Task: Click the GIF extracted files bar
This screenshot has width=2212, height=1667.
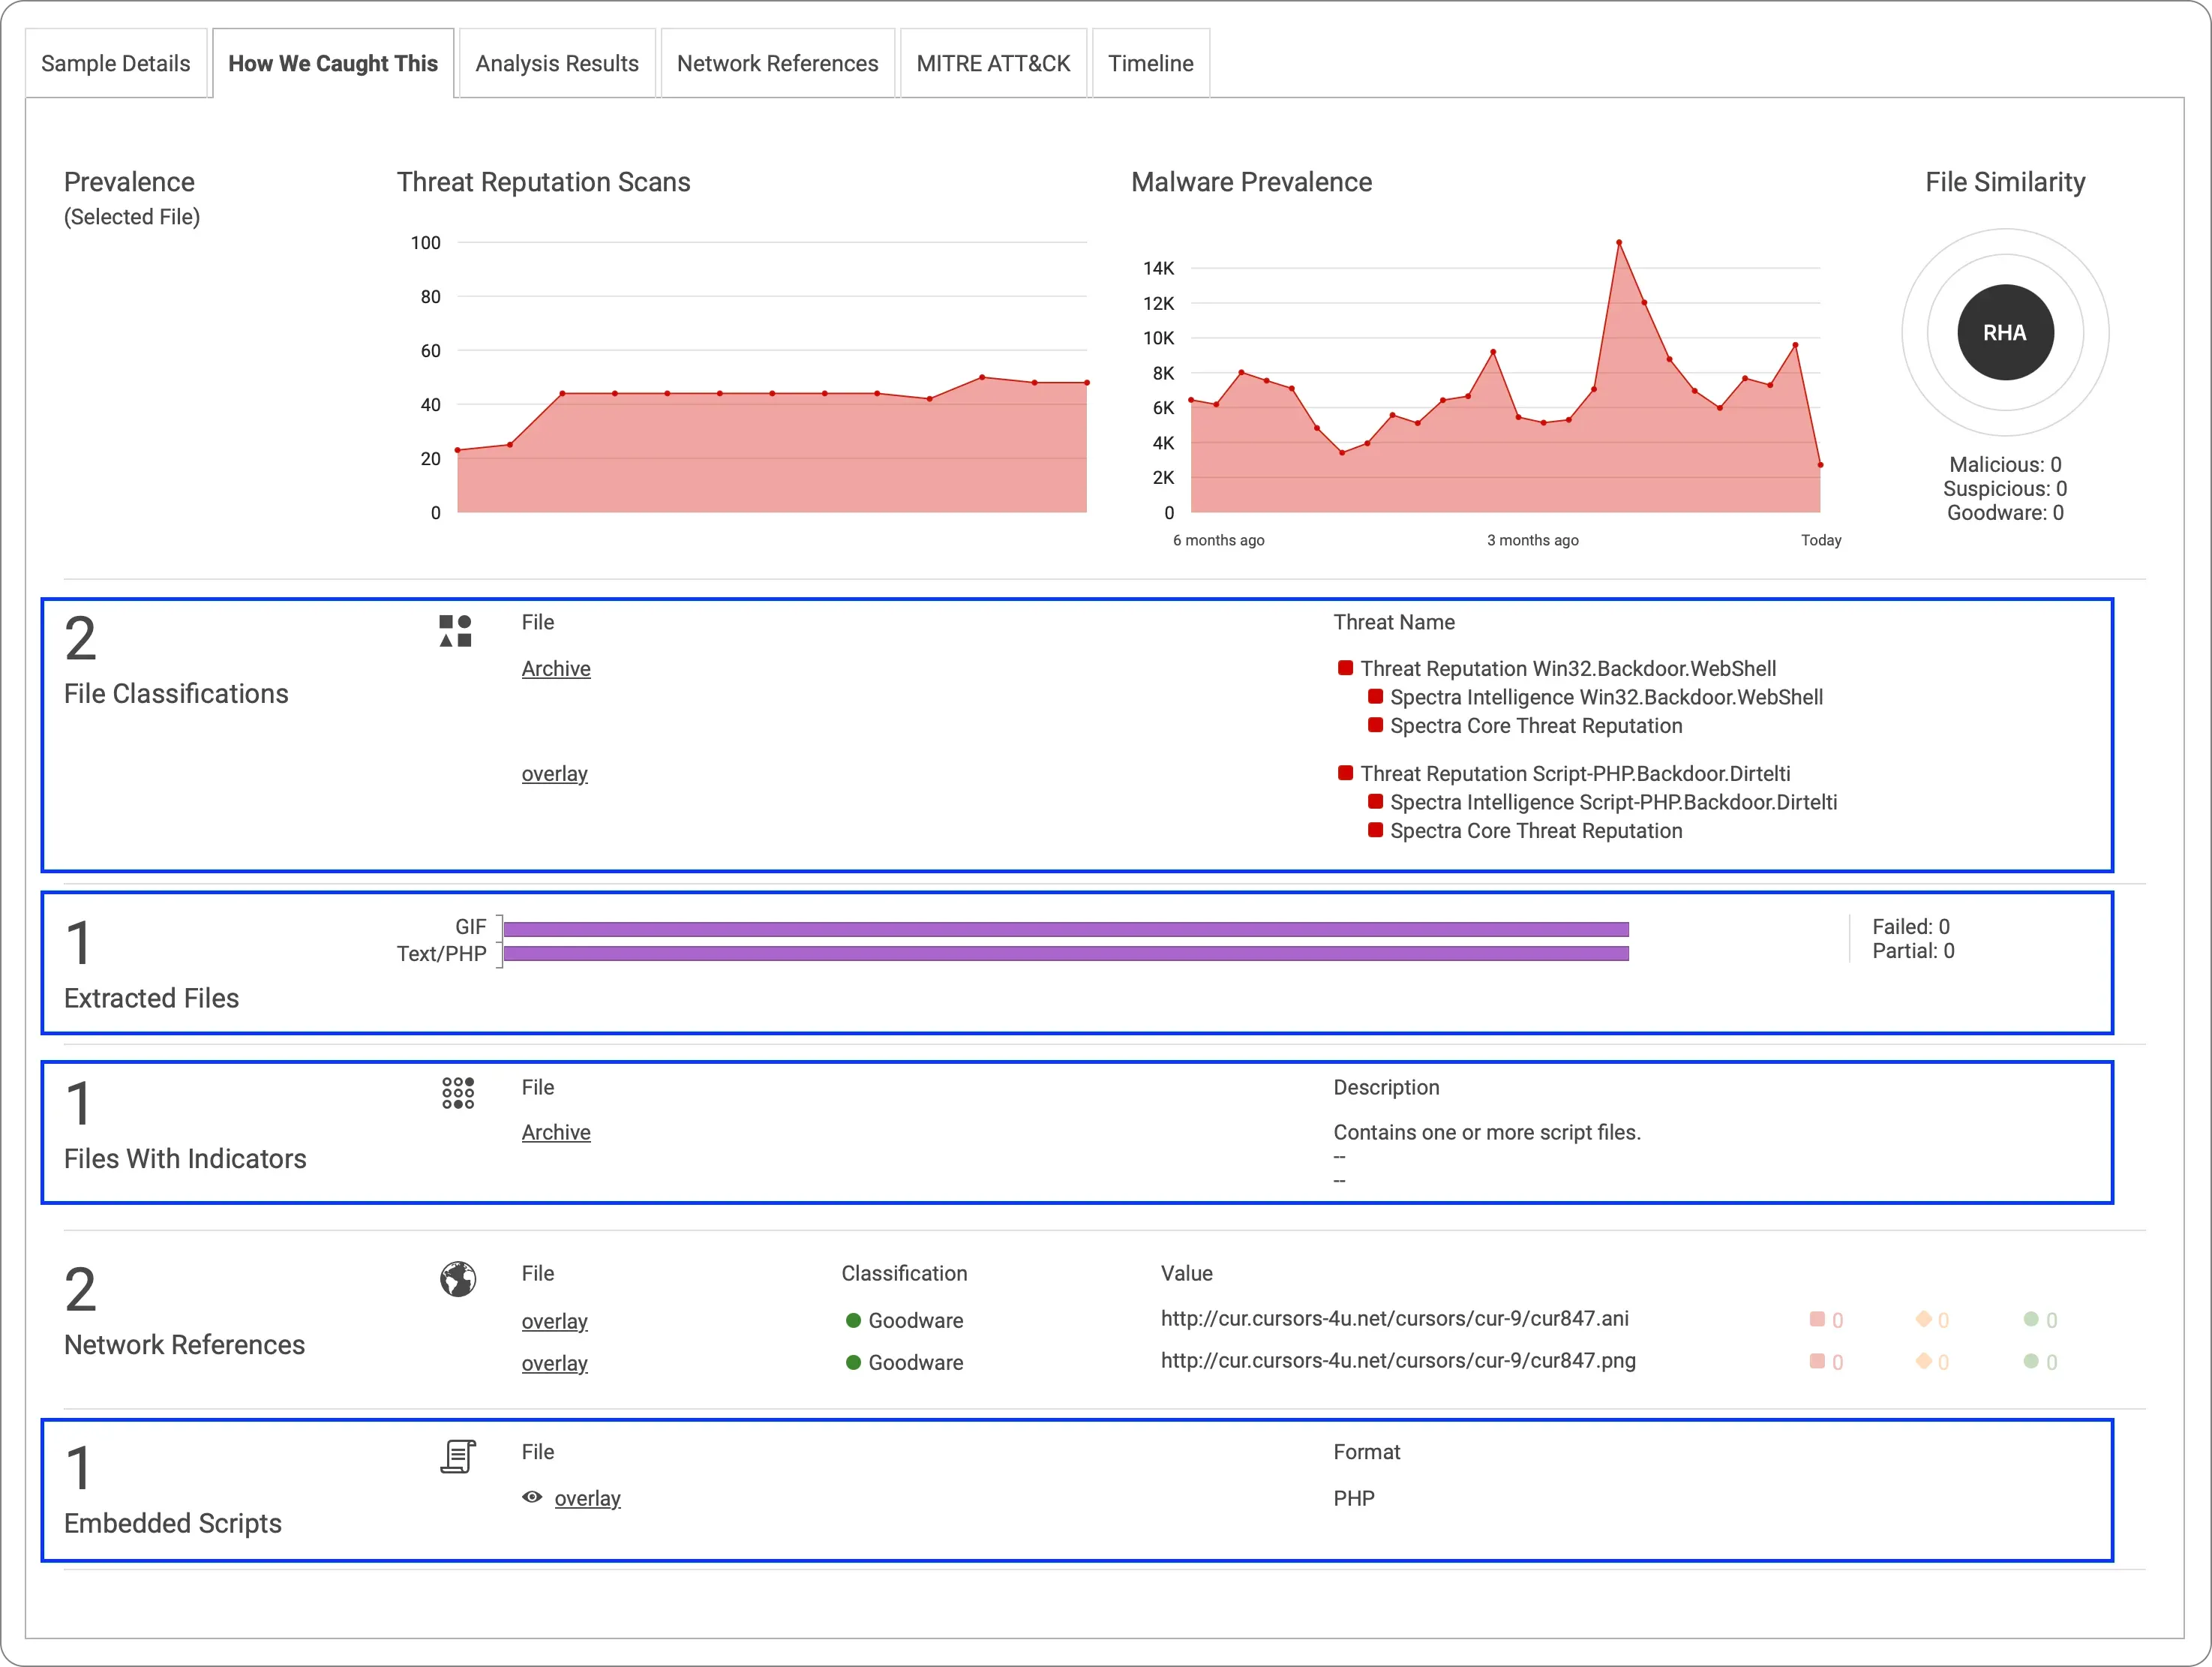Action: (x=1066, y=929)
